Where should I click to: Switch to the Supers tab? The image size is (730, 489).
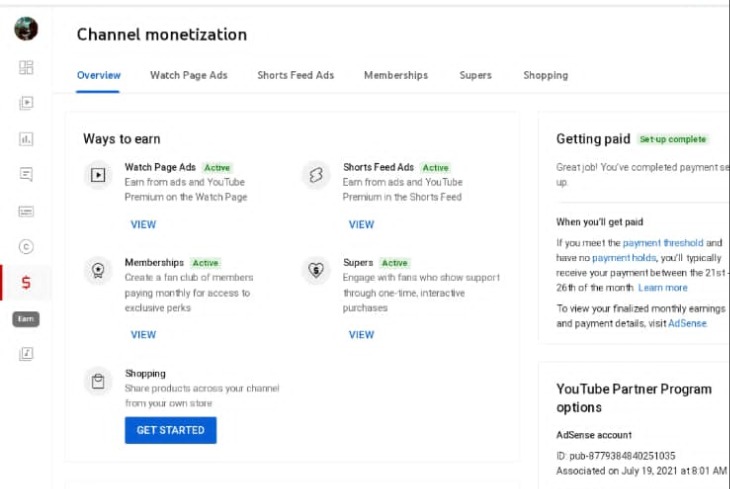point(475,75)
